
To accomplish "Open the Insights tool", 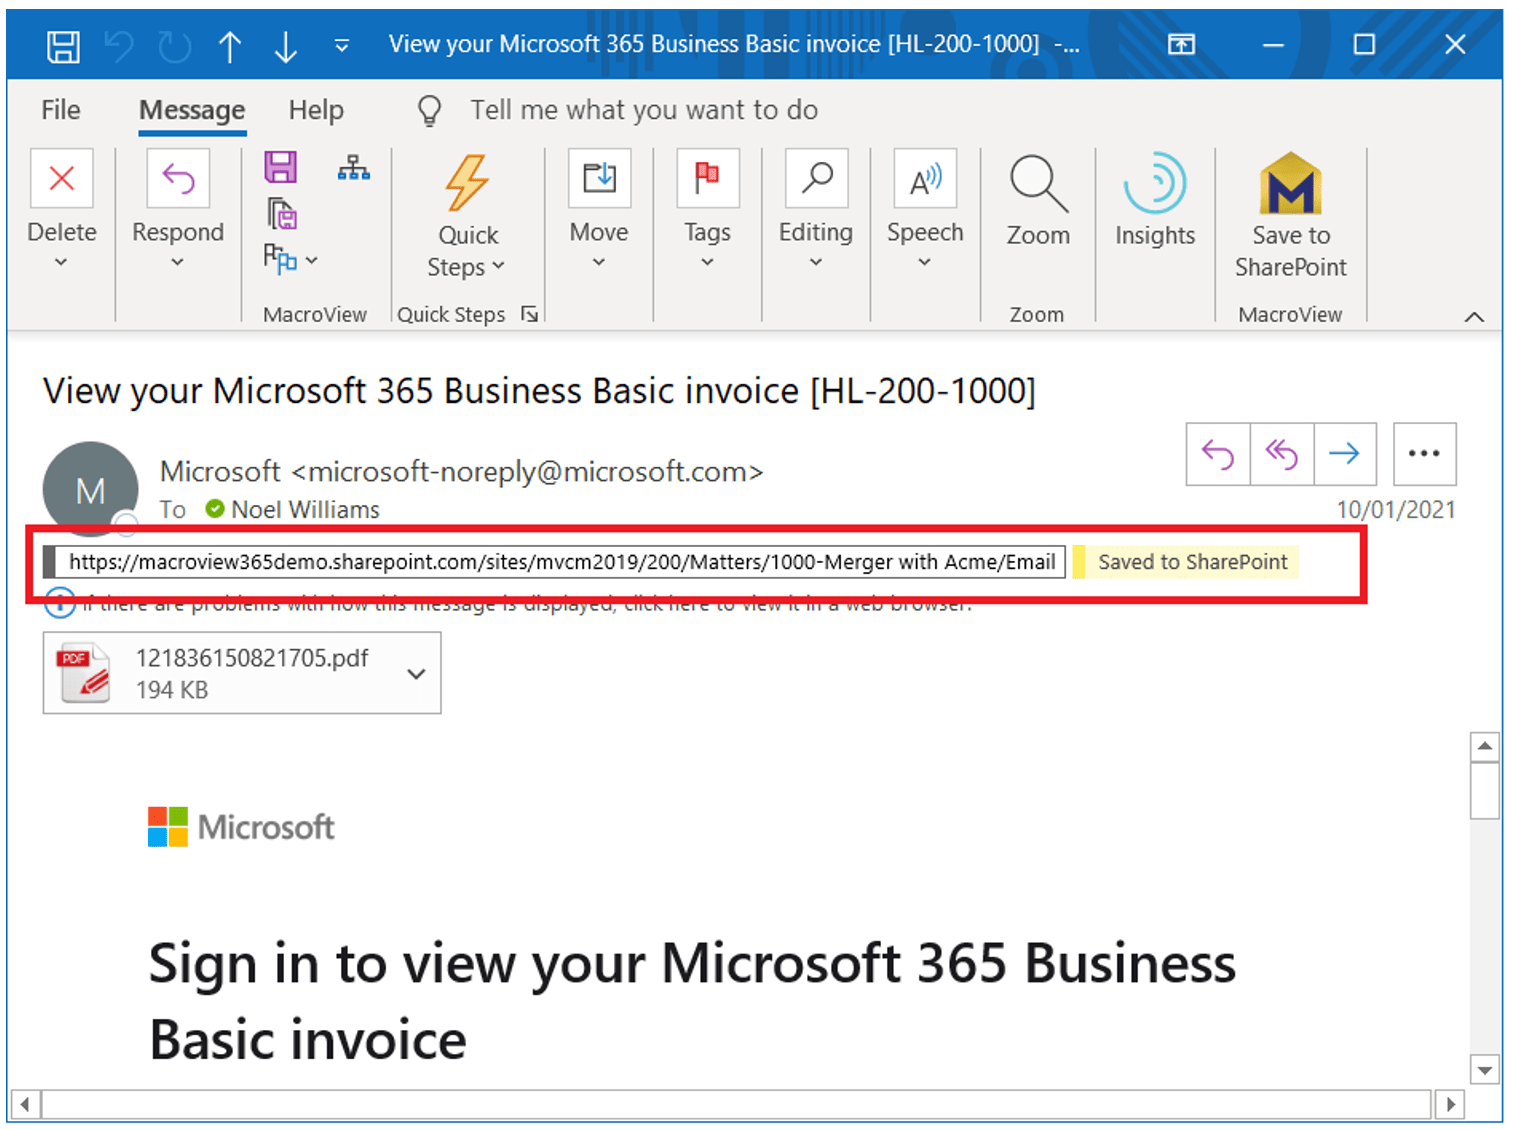I will pyautogui.click(x=1154, y=185).
